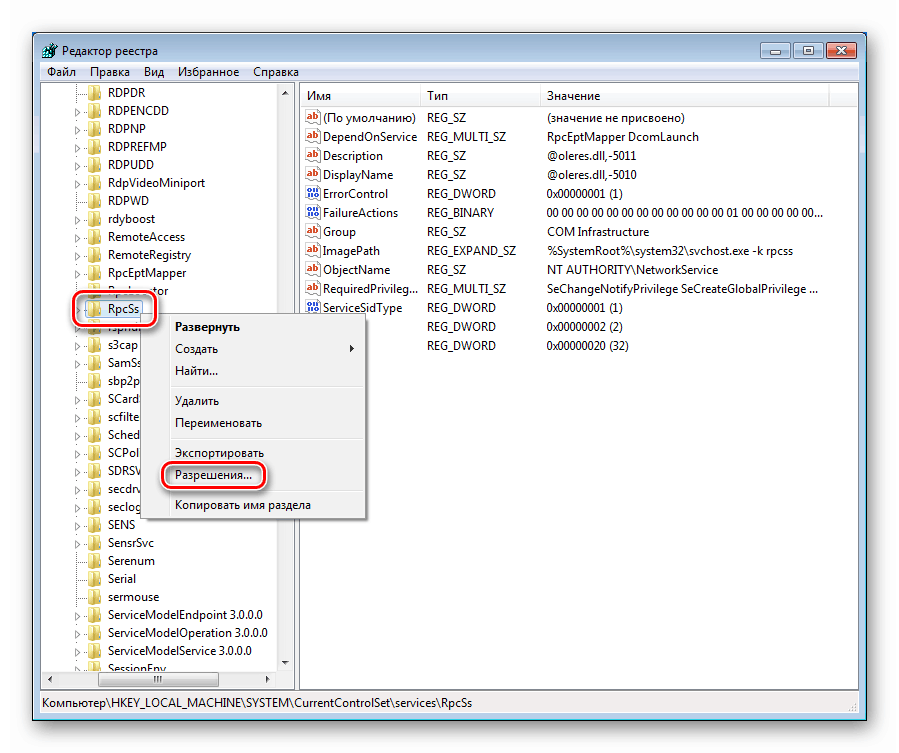Click the registry path in status bar

257,703
